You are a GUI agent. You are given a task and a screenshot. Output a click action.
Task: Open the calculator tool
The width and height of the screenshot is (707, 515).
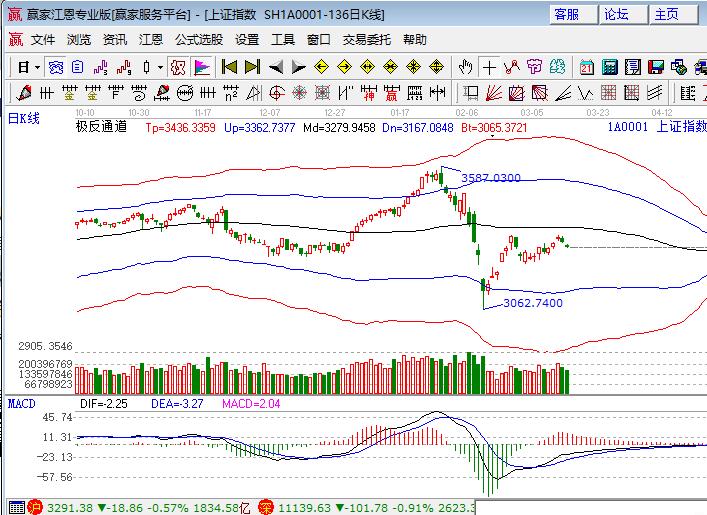click(x=610, y=68)
